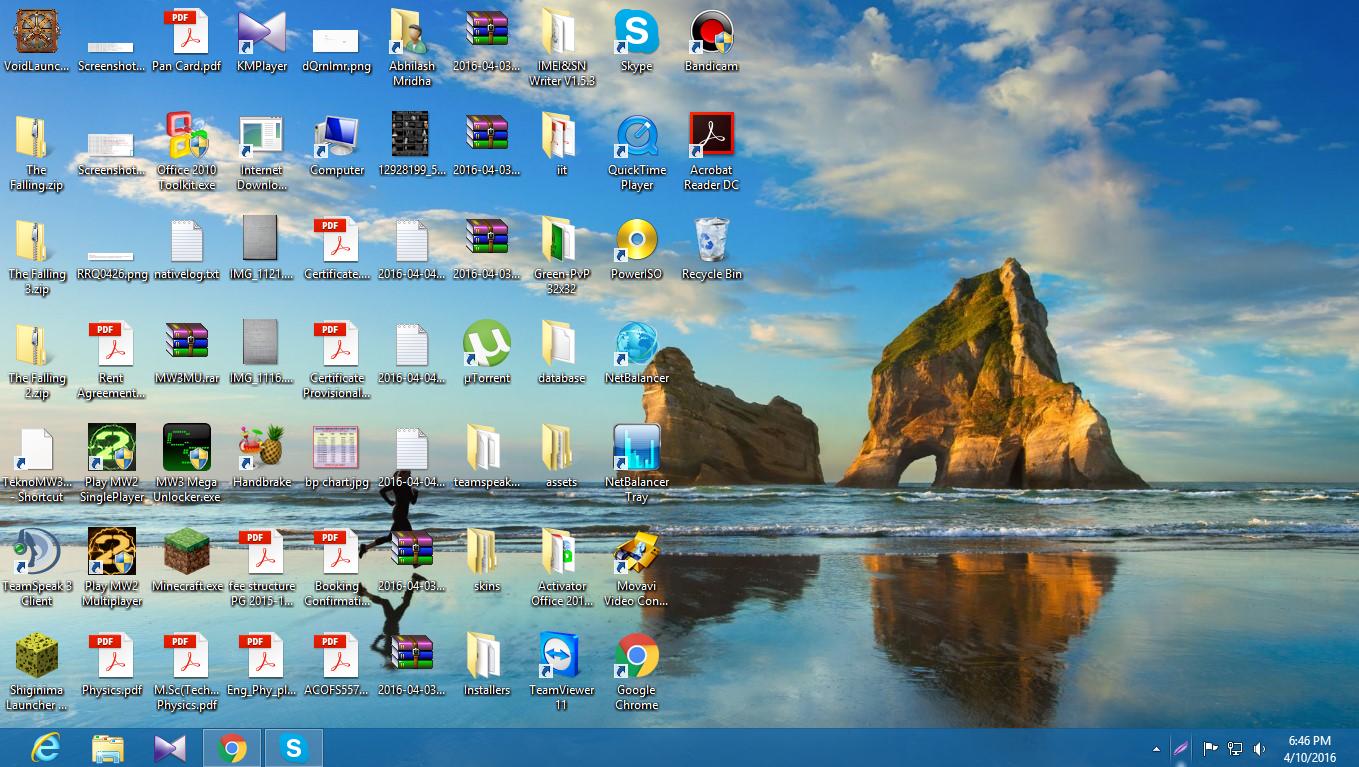Open the teamspeak folder
Image resolution: width=1359 pixels, height=767 pixels.
(487, 457)
